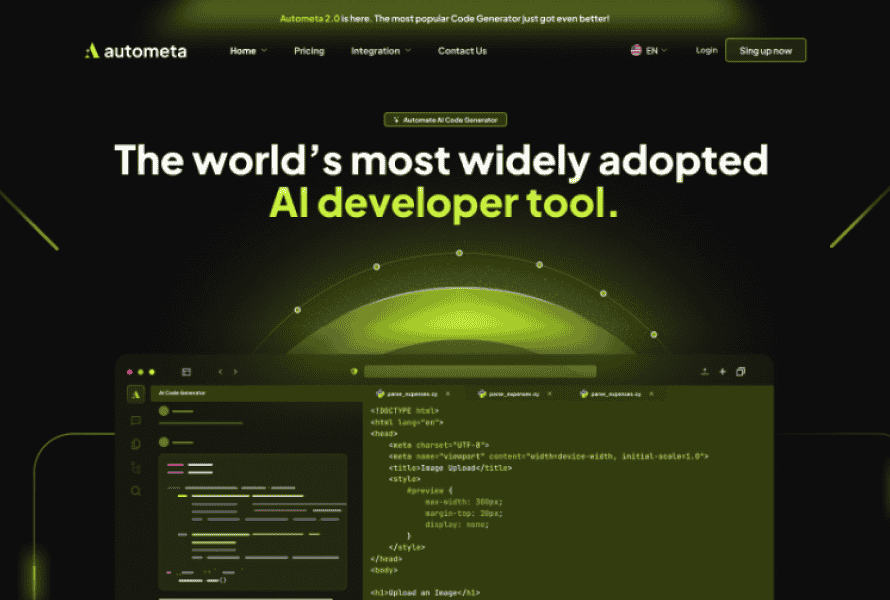This screenshot has width=890, height=600.
Task: Click the Autometa 'A' icon in editor sidebar
Action: click(x=136, y=394)
